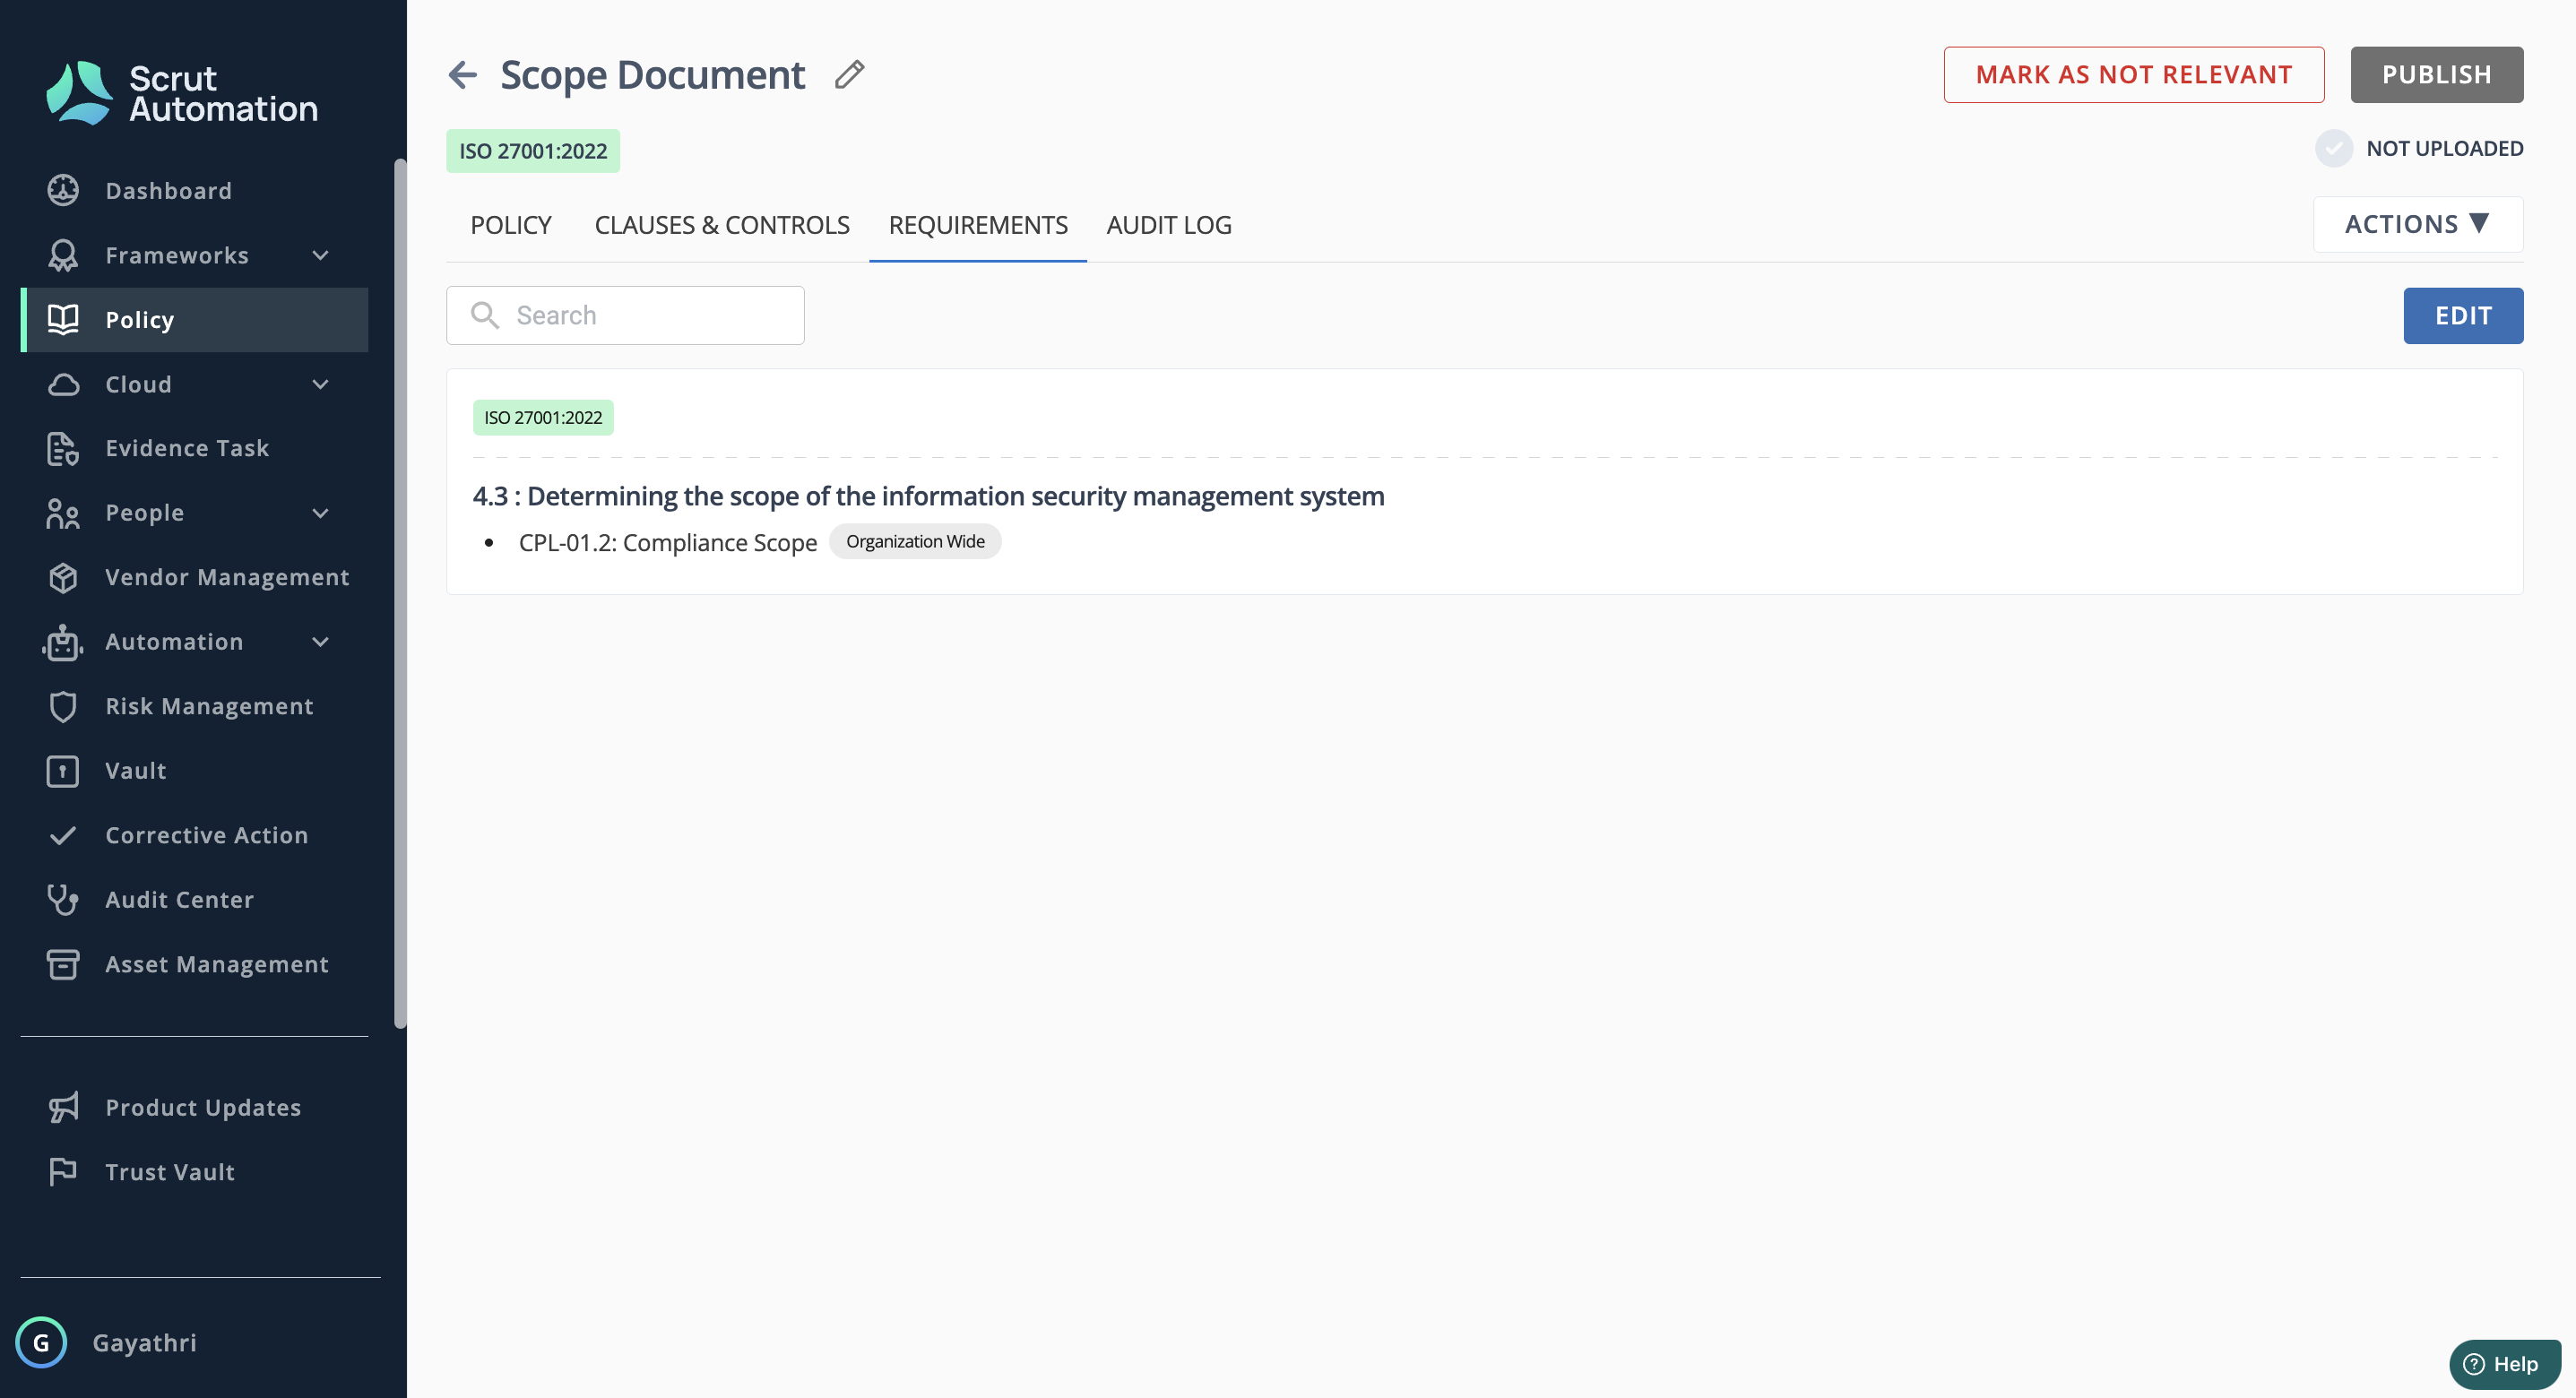
Task: Open Asset Management archive icon
Action: [x=63, y=964]
